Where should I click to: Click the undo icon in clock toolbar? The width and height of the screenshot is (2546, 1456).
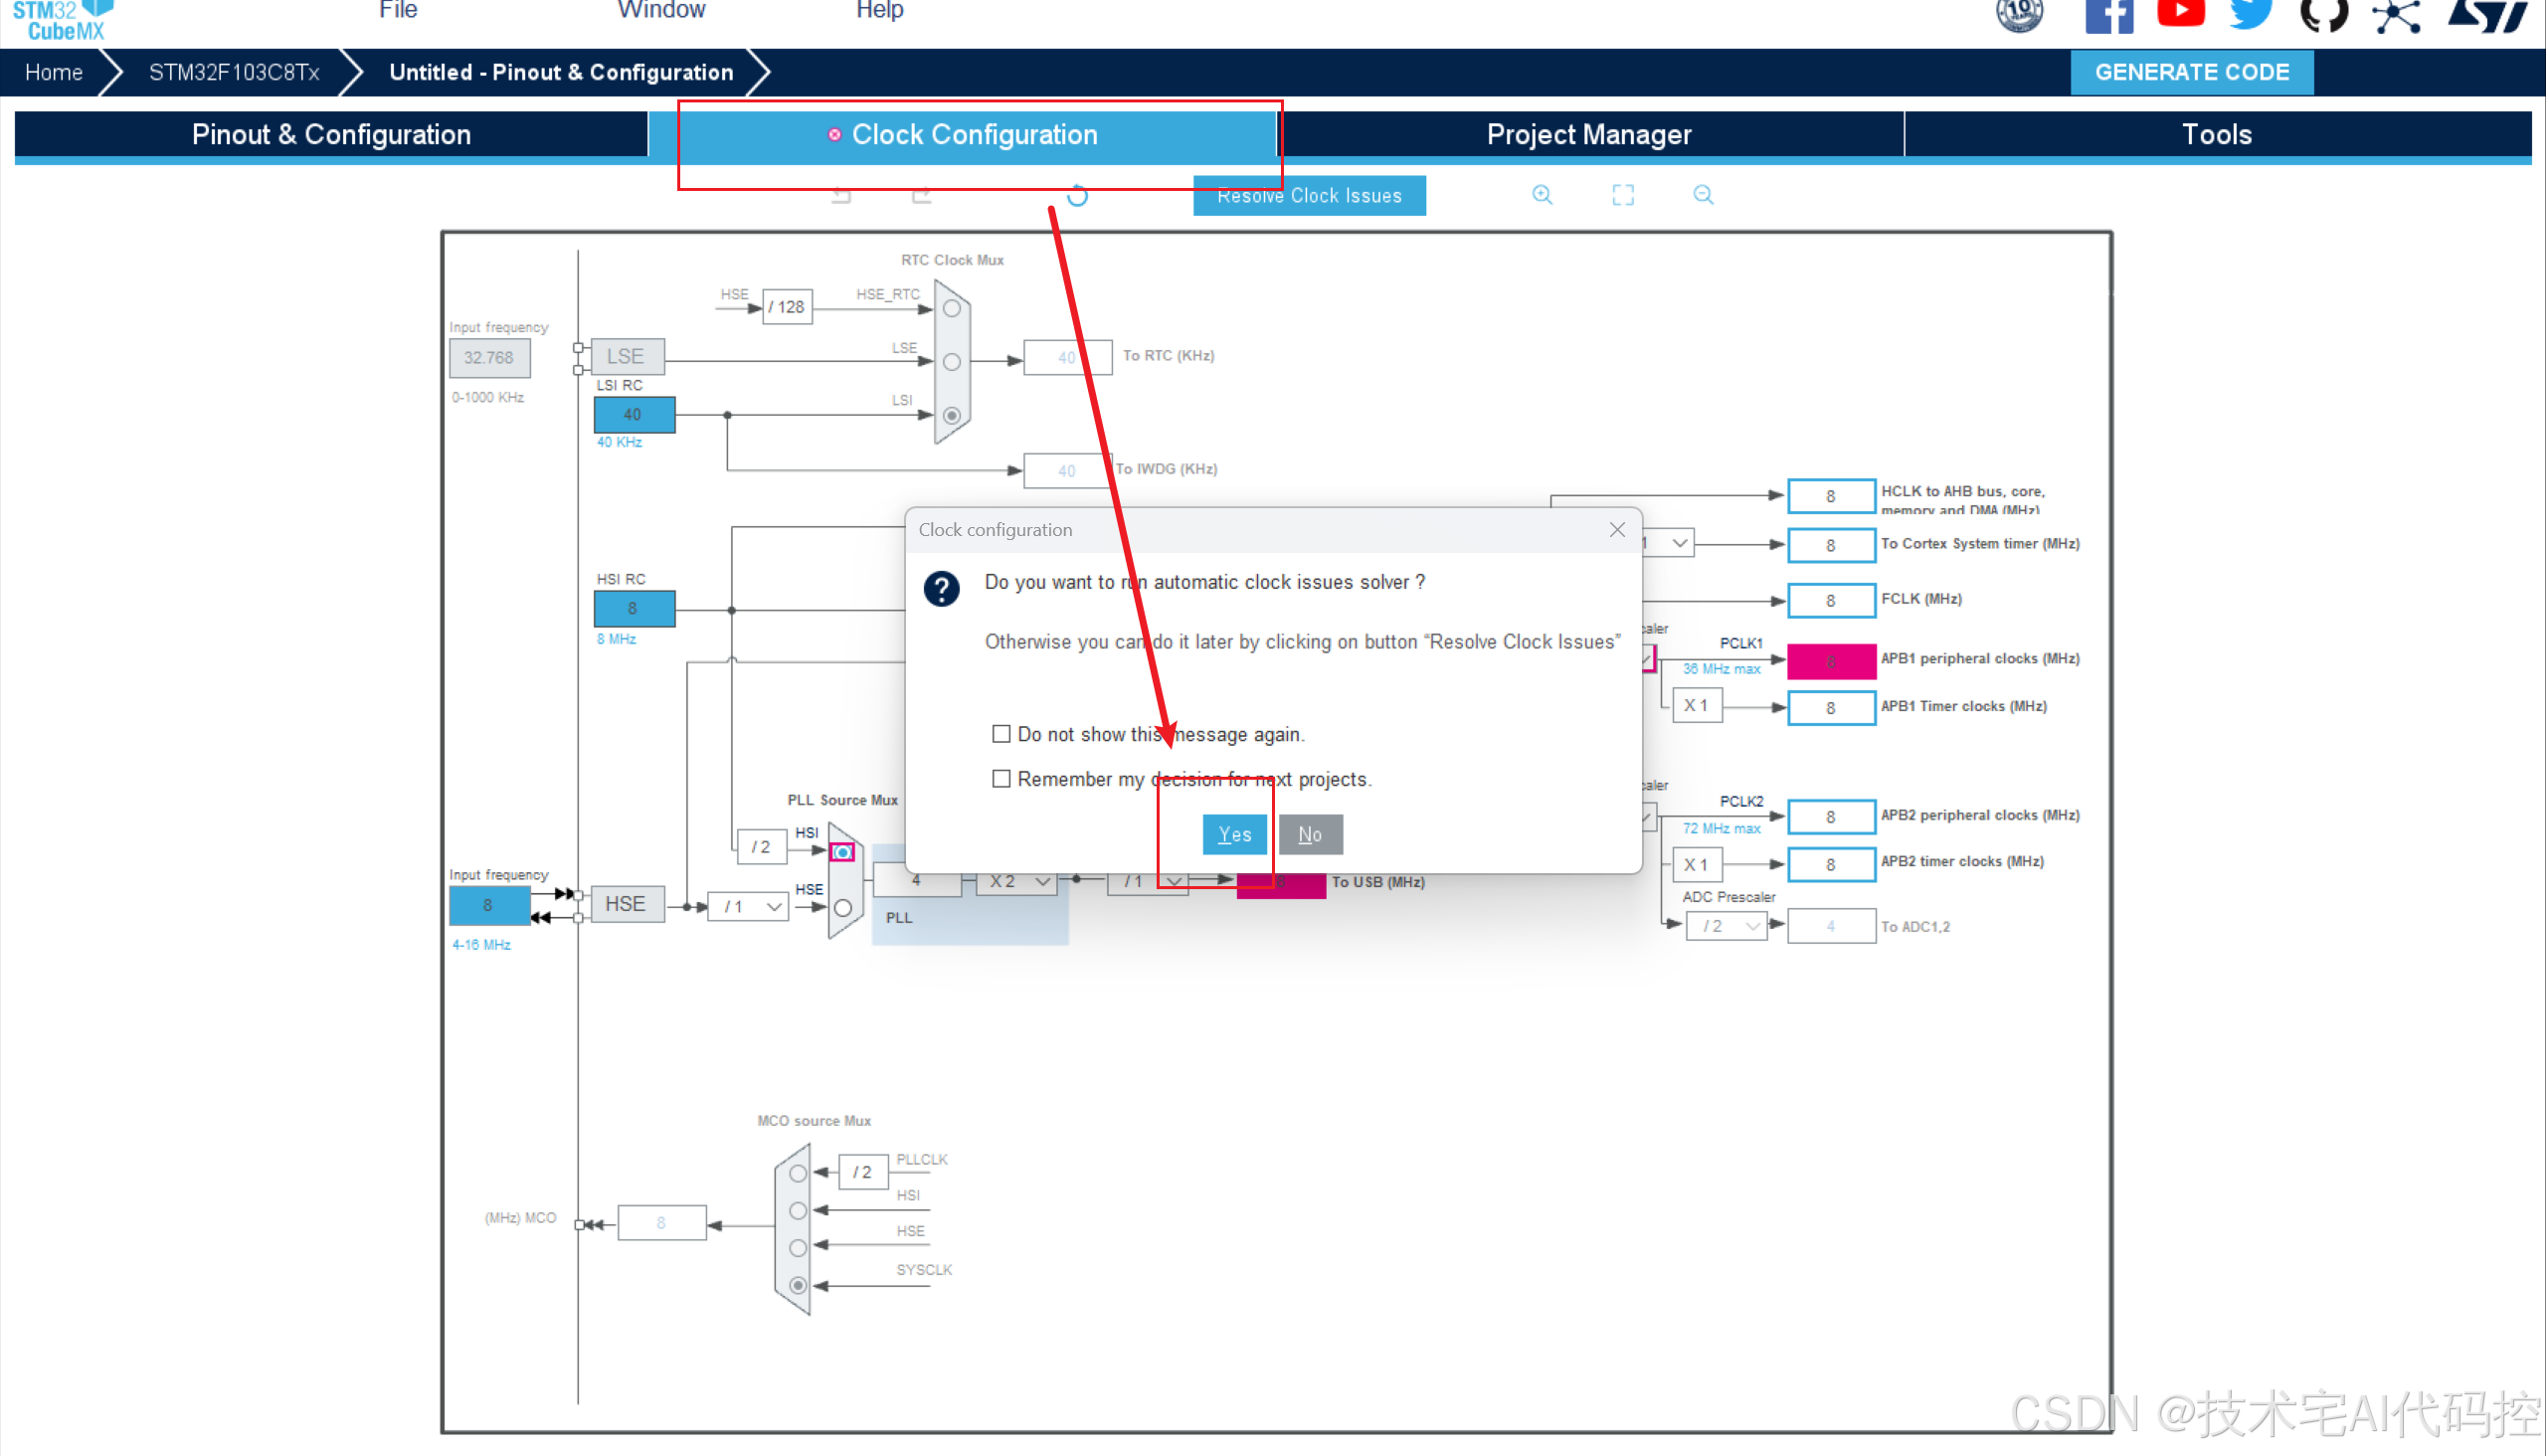click(x=841, y=195)
